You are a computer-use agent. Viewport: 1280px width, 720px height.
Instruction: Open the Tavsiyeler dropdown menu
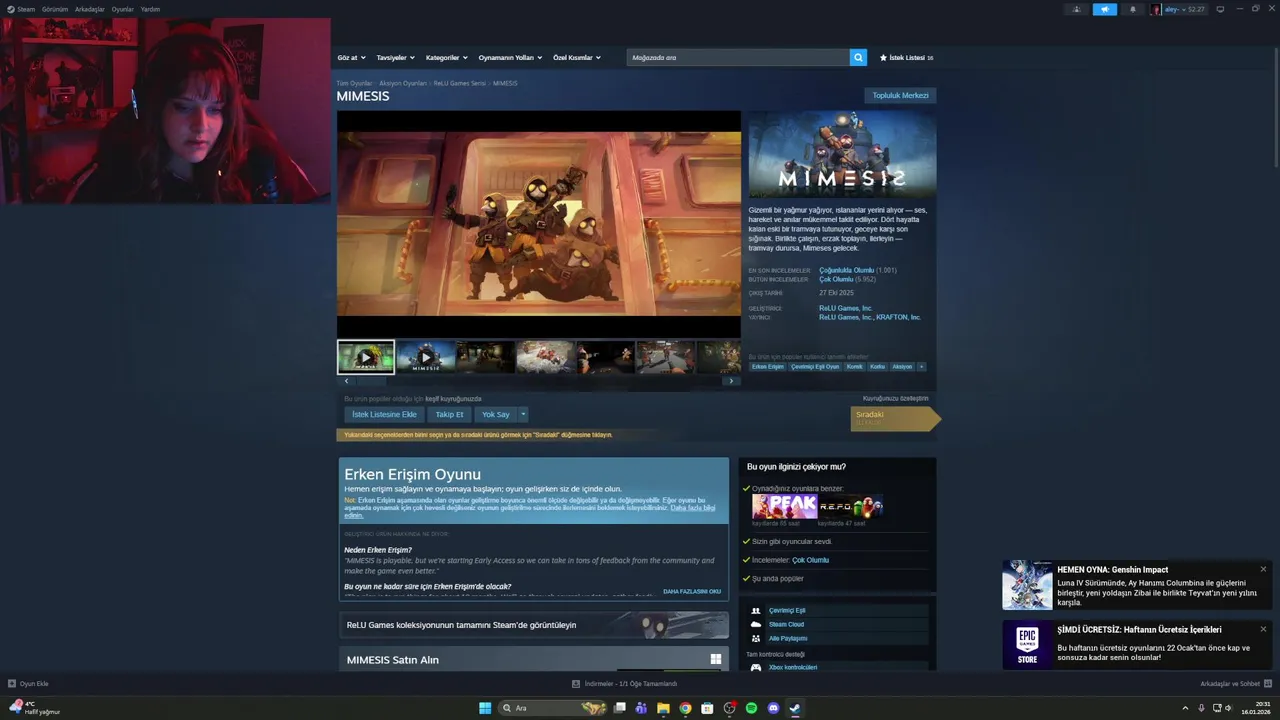395,57
